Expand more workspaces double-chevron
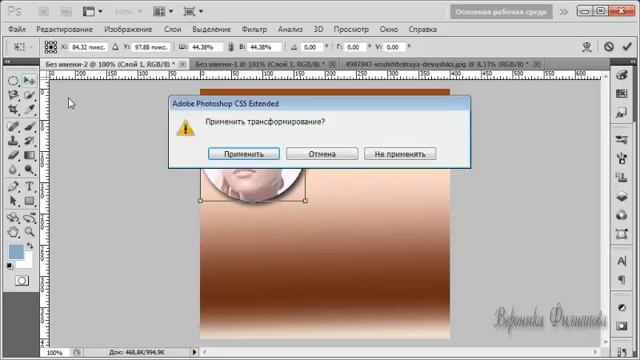Screen dimensions: 640x360 click(564, 12)
